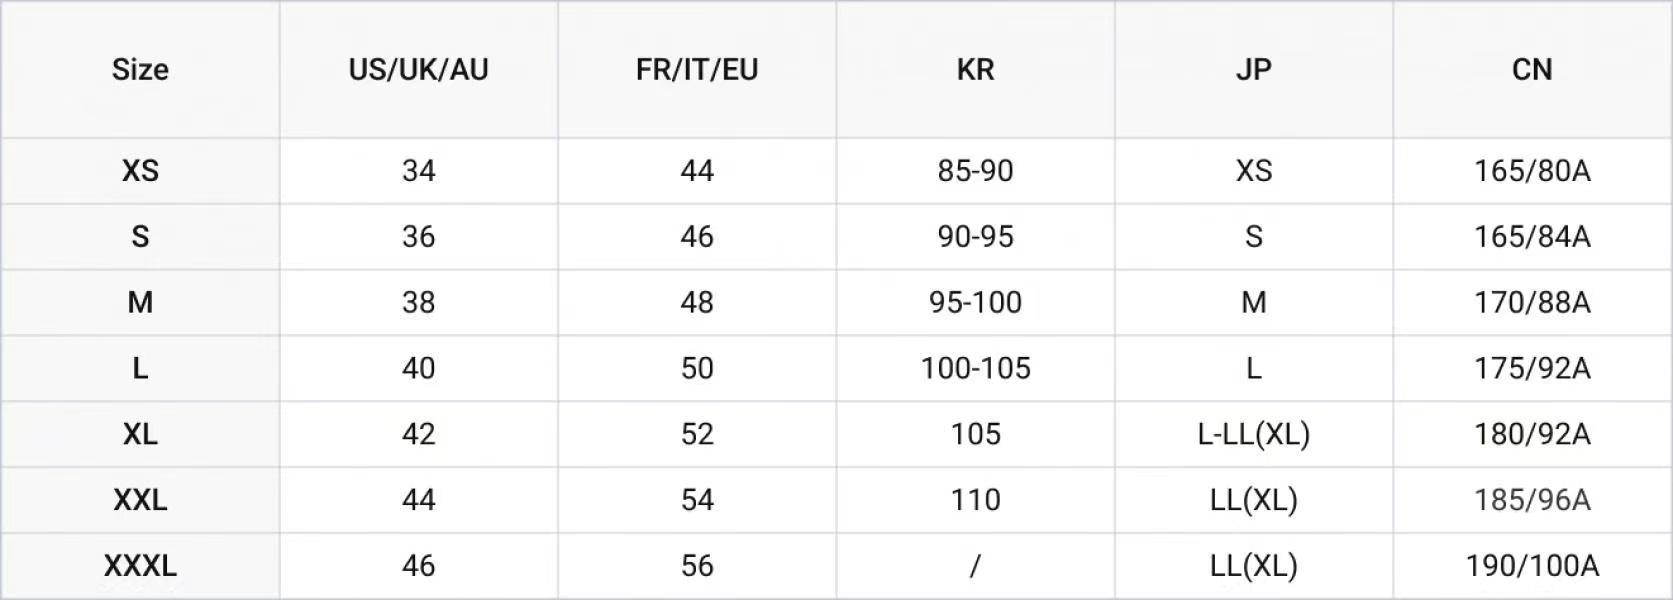
Task: Click the Size column header
Action: click(140, 70)
